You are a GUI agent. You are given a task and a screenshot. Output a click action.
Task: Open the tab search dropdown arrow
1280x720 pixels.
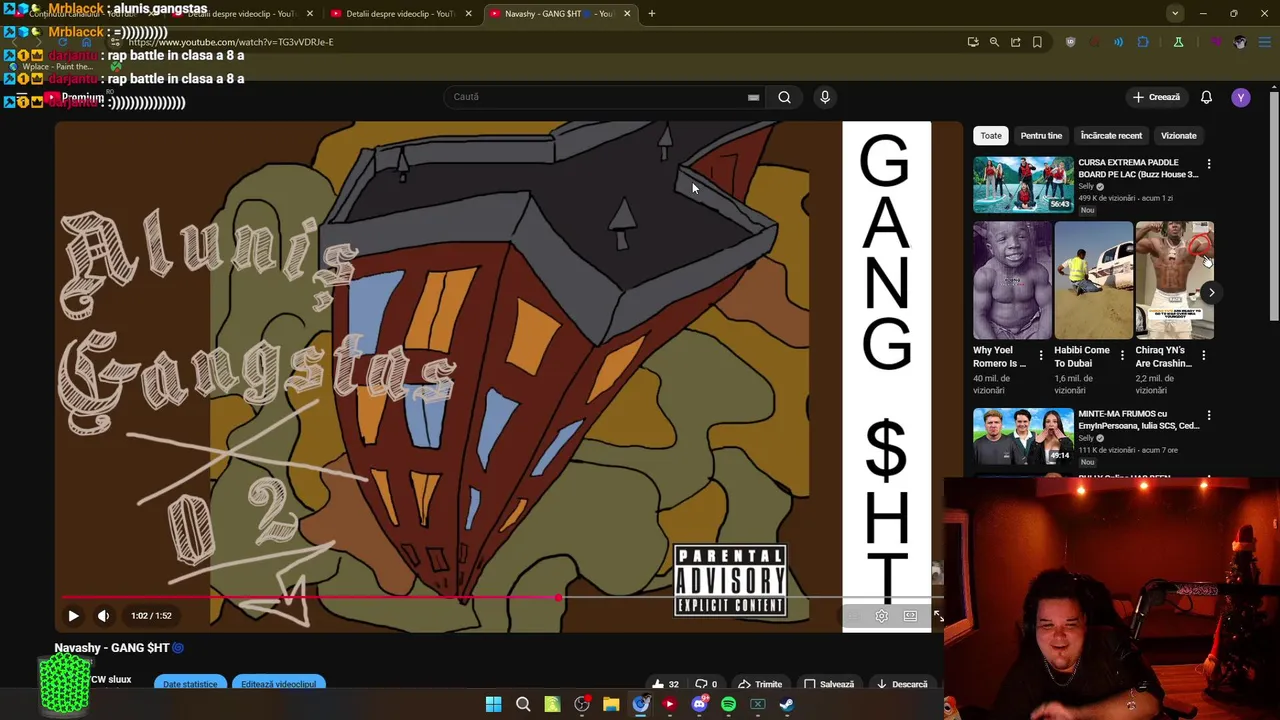[1175, 14]
